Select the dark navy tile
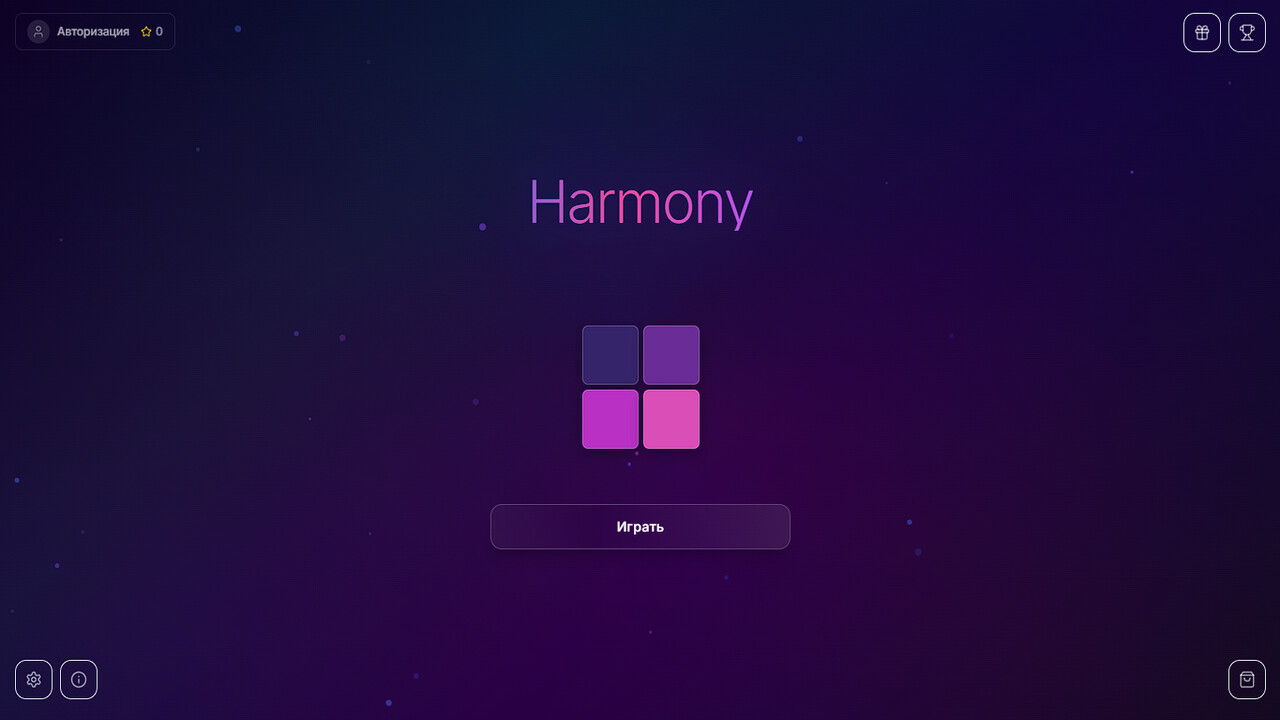 [610, 354]
